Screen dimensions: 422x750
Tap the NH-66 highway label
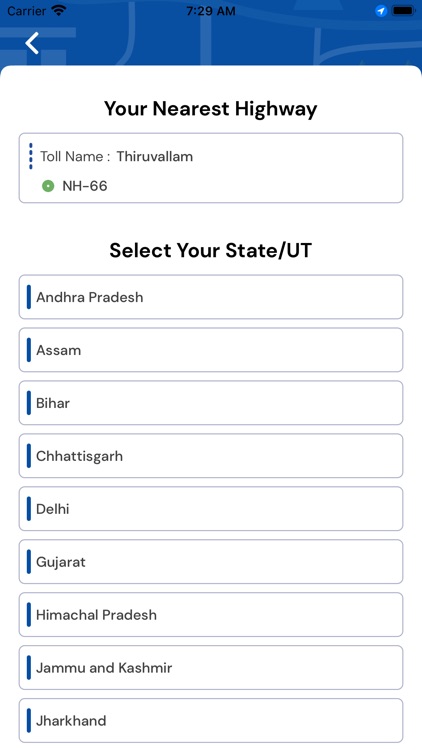[85, 186]
